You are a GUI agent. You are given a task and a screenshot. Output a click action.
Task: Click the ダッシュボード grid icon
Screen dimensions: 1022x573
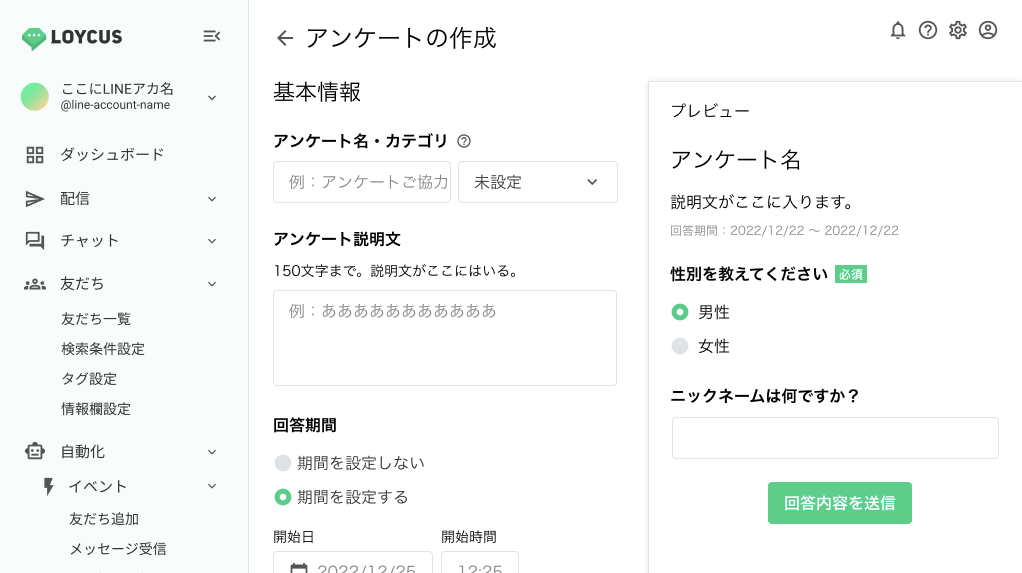35,155
